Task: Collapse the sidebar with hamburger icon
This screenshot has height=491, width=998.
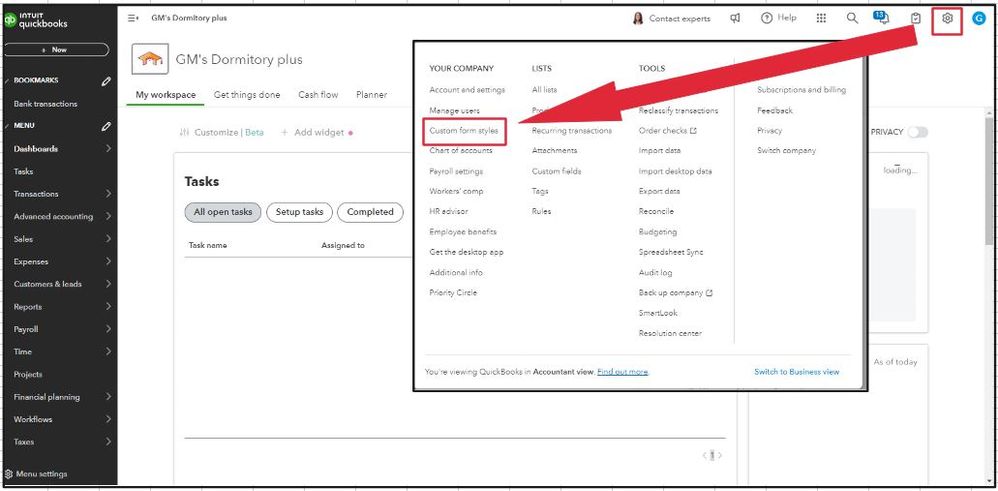Action: [133, 18]
